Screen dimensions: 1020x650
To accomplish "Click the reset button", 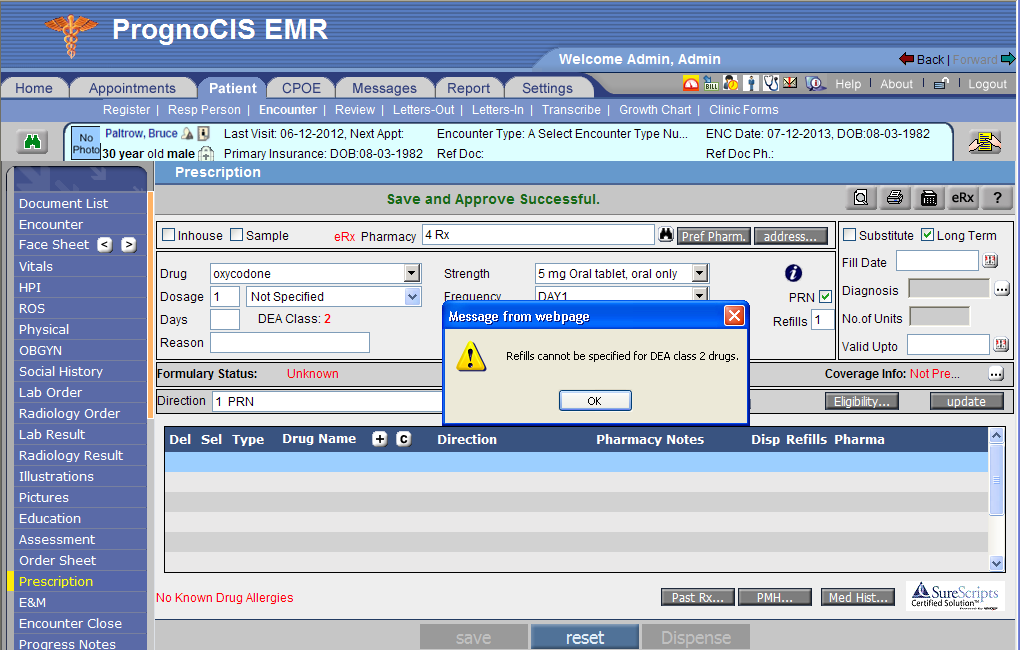I will 585,638.
